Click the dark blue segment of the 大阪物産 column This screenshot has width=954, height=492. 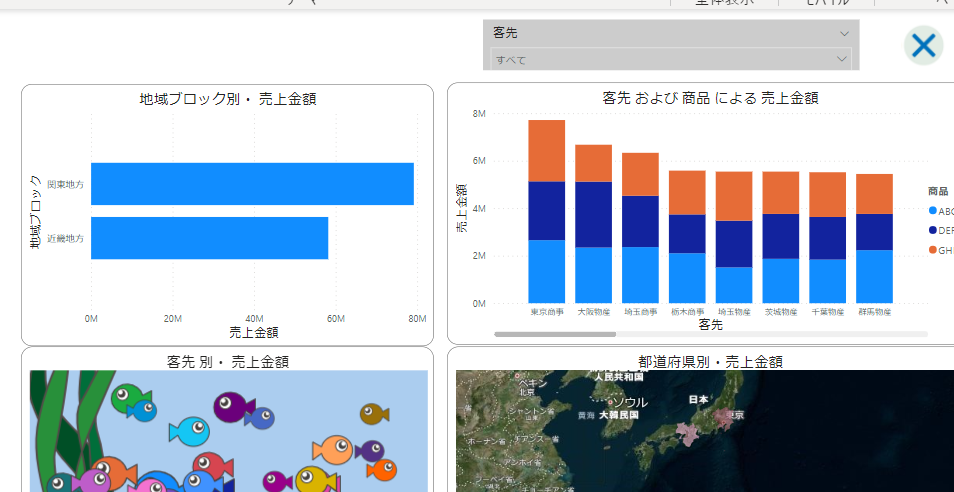(593, 214)
